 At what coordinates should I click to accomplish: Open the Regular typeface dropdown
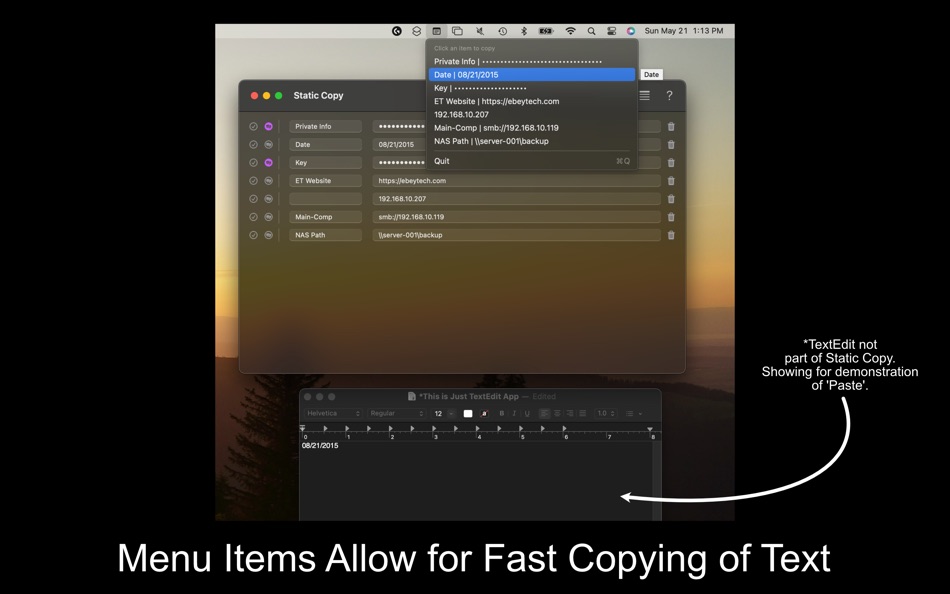click(396, 413)
